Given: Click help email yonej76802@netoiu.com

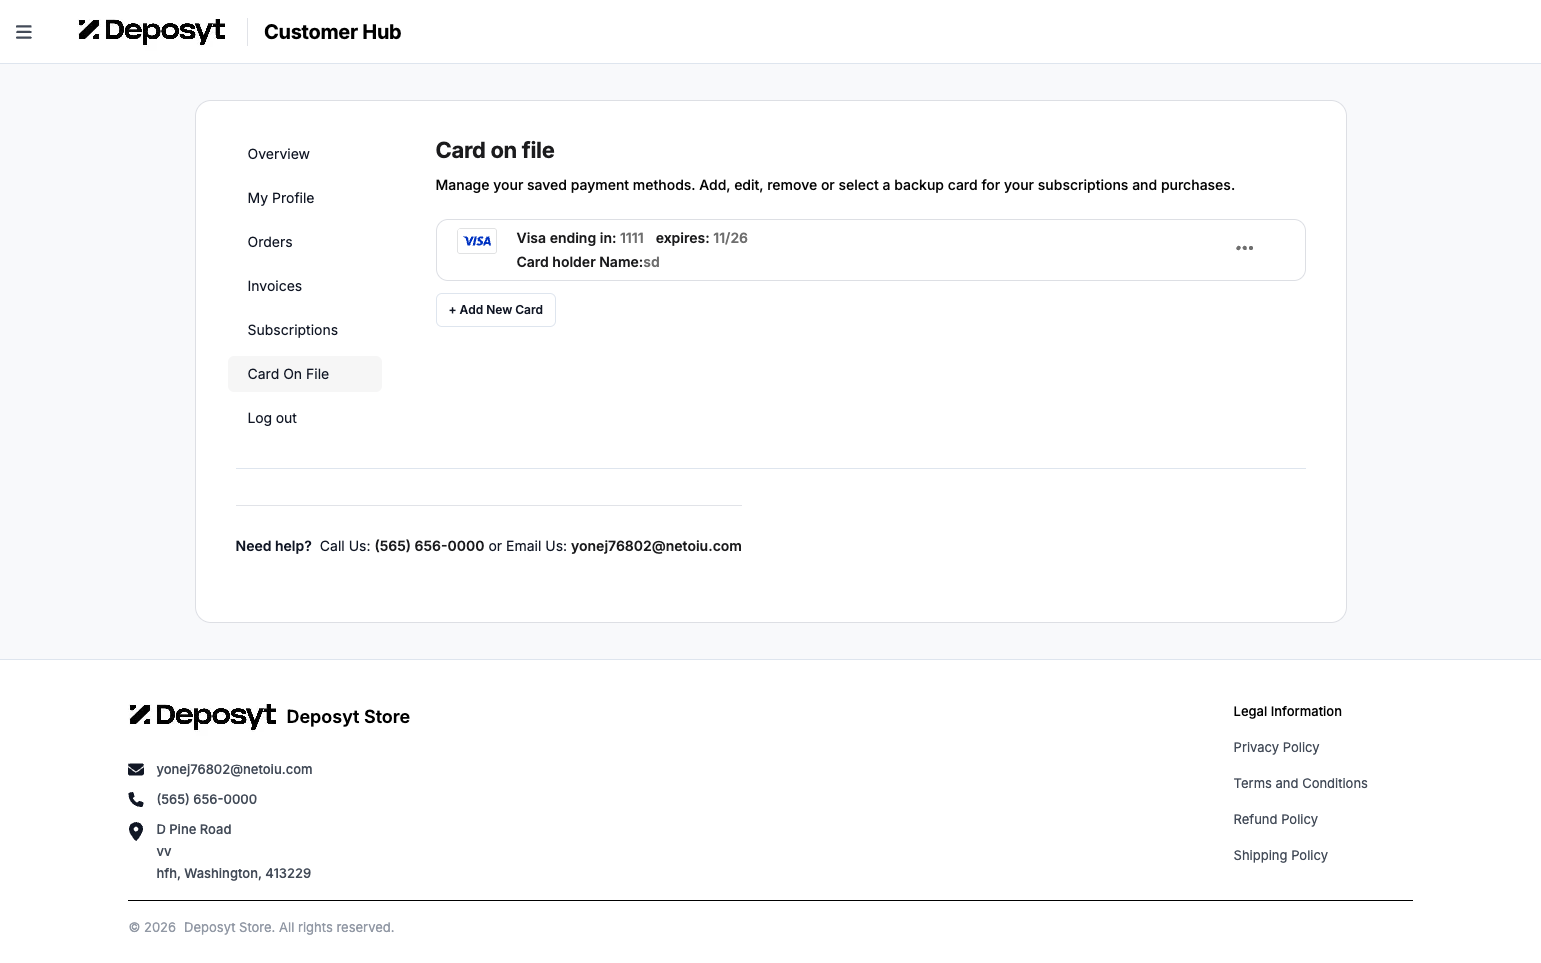Looking at the screenshot, I should pyautogui.click(x=656, y=546).
